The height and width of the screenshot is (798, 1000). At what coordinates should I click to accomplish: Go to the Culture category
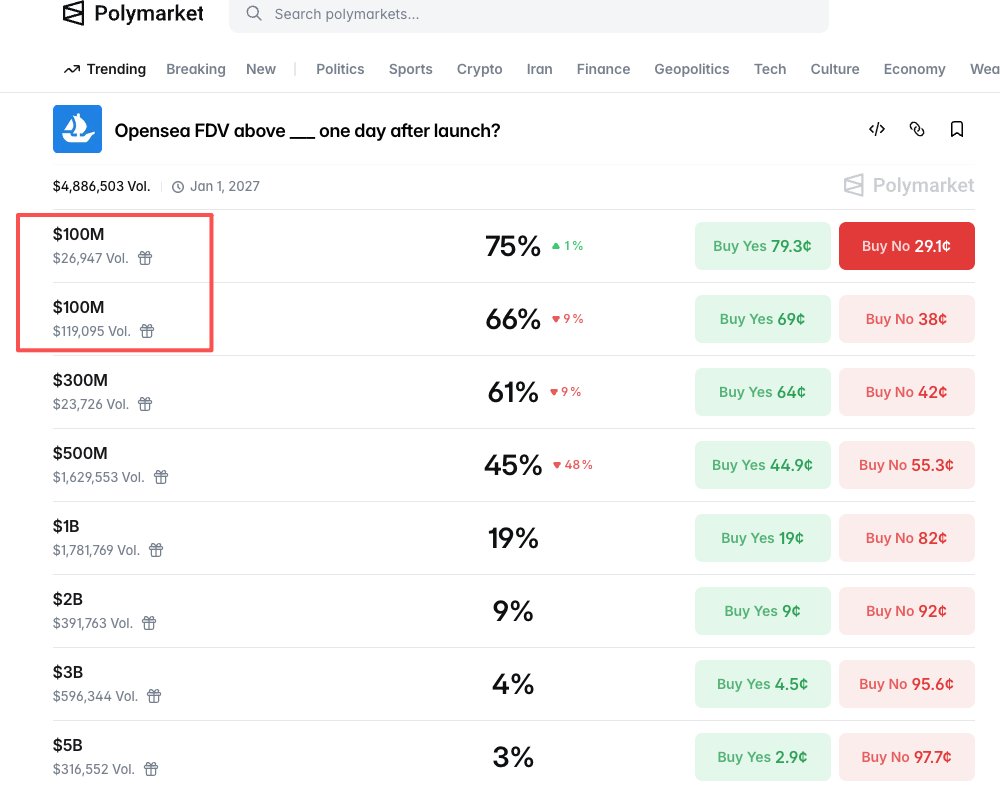point(835,69)
